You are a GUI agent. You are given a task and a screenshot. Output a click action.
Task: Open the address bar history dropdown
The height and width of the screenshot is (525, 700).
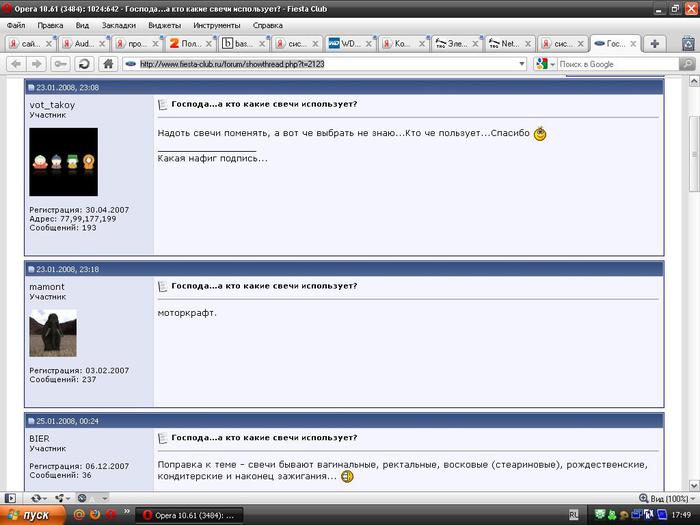click(522, 64)
